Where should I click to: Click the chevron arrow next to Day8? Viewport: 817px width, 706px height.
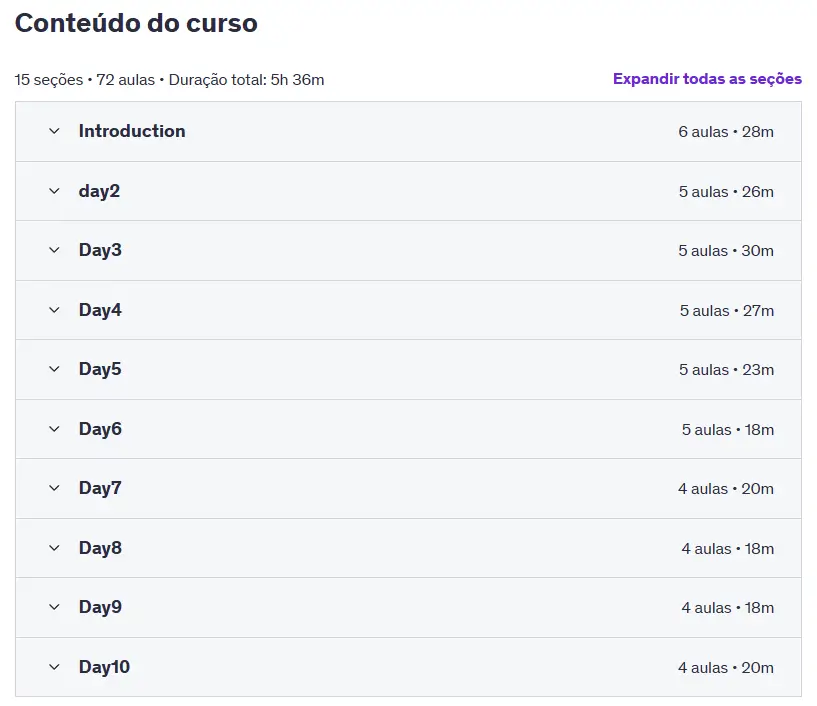[x=54, y=548]
